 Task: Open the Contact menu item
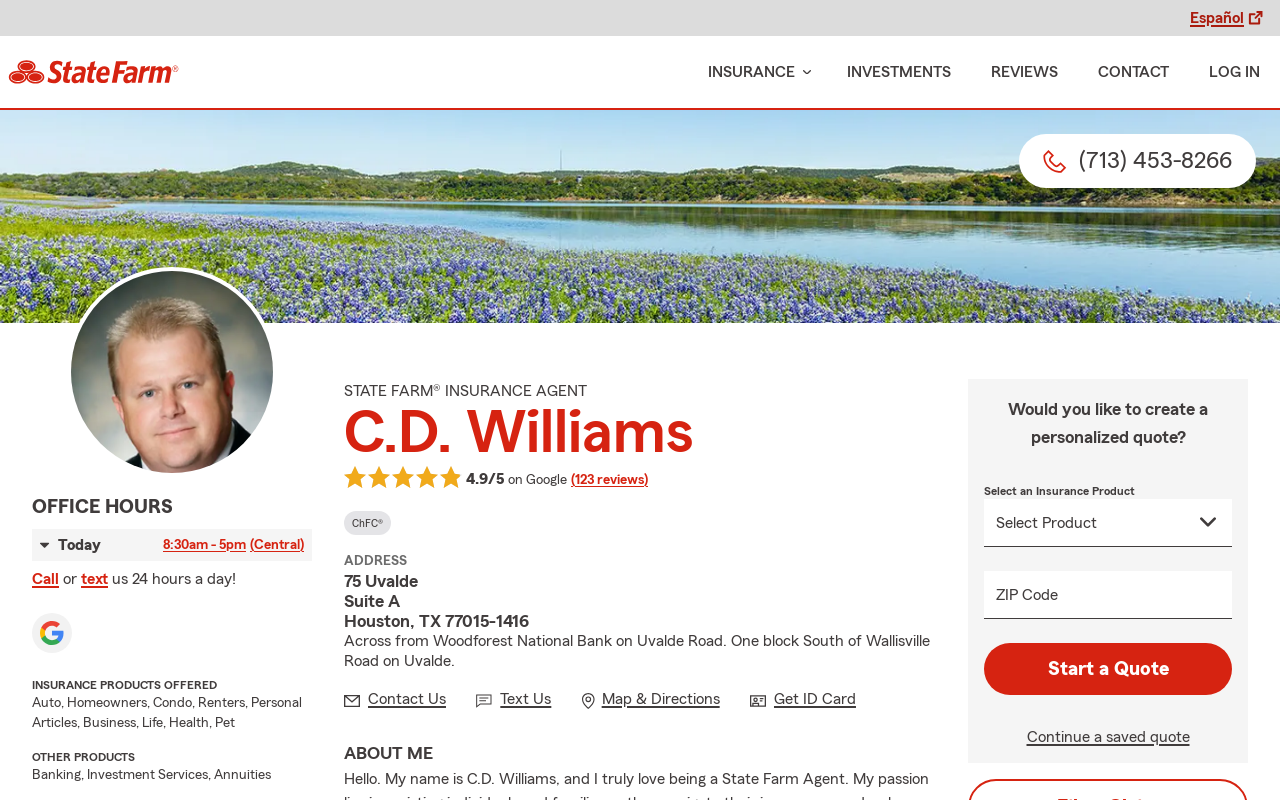coord(1133,72)
